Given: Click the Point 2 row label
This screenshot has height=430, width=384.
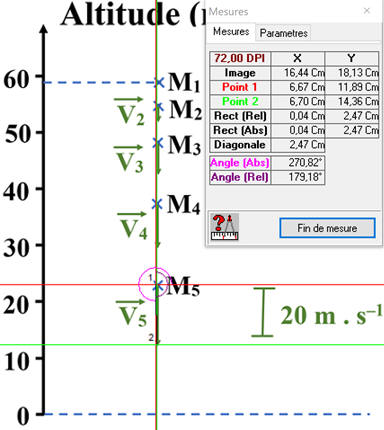Looking at the screenshot, I should pyautogui.click(x=240, y=101).
